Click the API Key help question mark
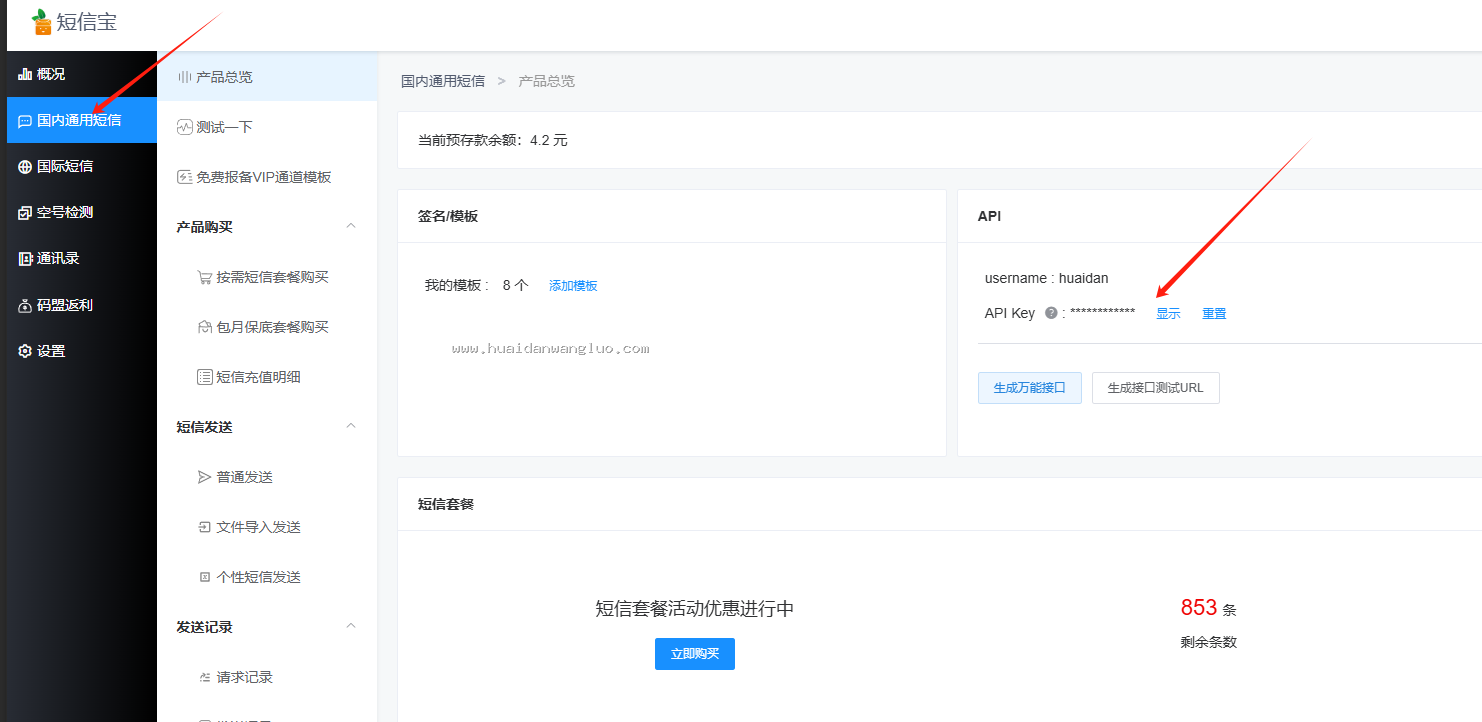This screenshot has height=722, width=1482. 1051,313
